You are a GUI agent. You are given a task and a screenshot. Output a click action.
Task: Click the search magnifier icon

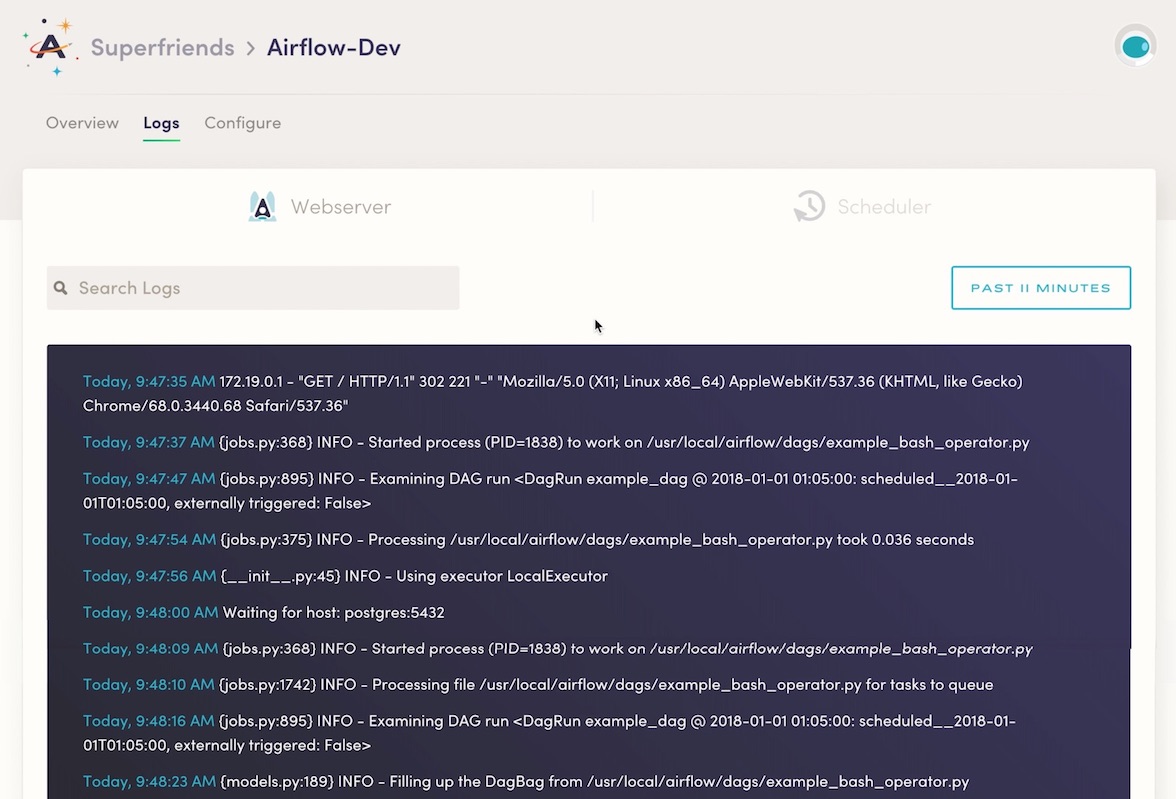(61, 288)
